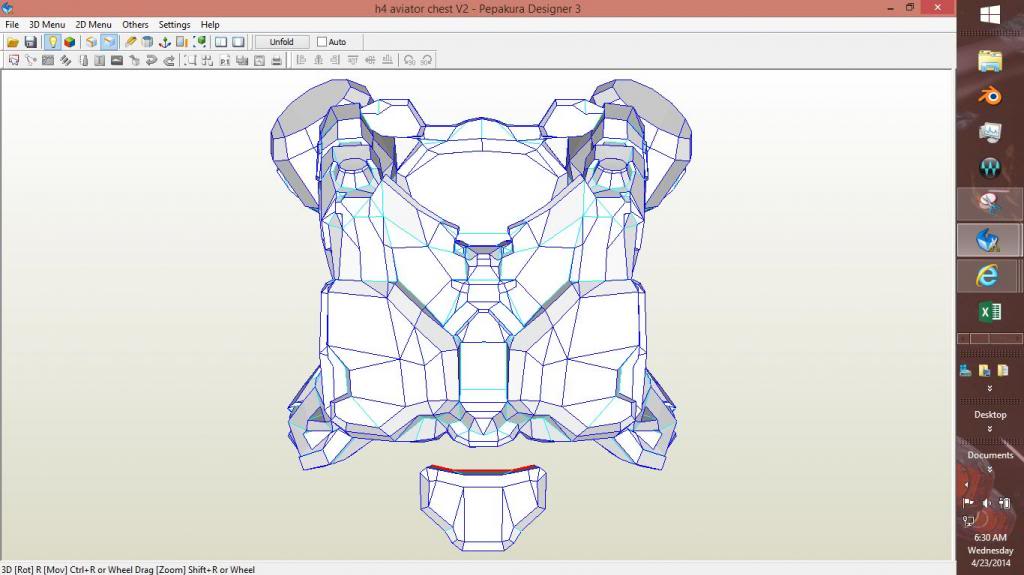Click the green cube selection icon
The height and width of the screenshot is (575, 1024).
coord(200,42)
